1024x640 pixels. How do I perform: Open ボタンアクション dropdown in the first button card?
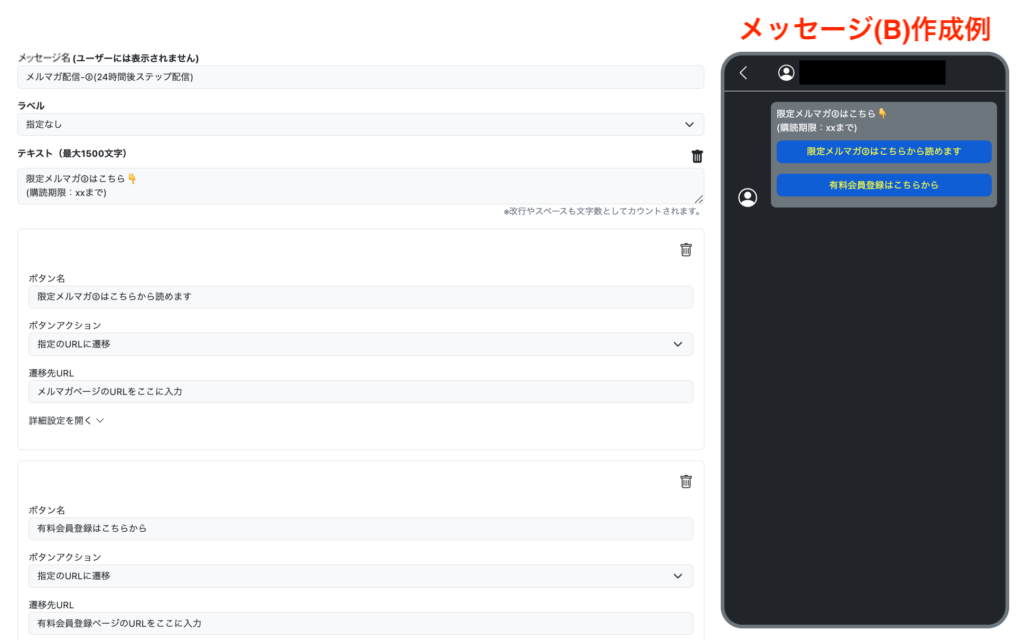pos(360,344)
